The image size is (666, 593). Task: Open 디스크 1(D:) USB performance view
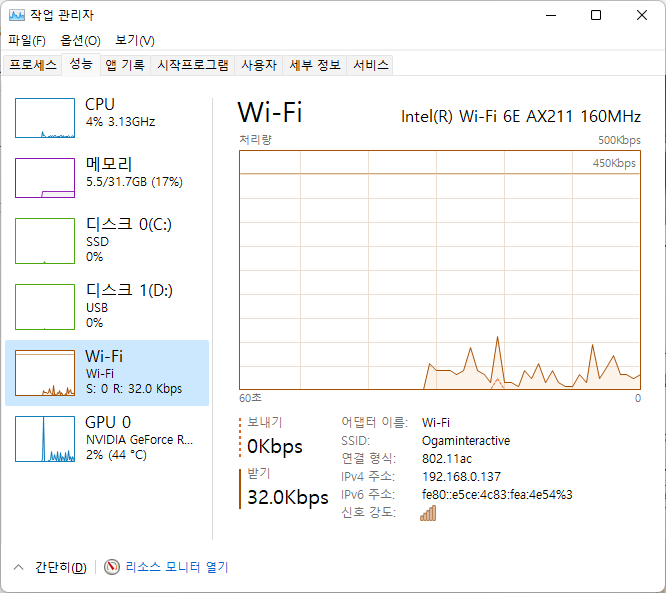[x=45, y=306]
